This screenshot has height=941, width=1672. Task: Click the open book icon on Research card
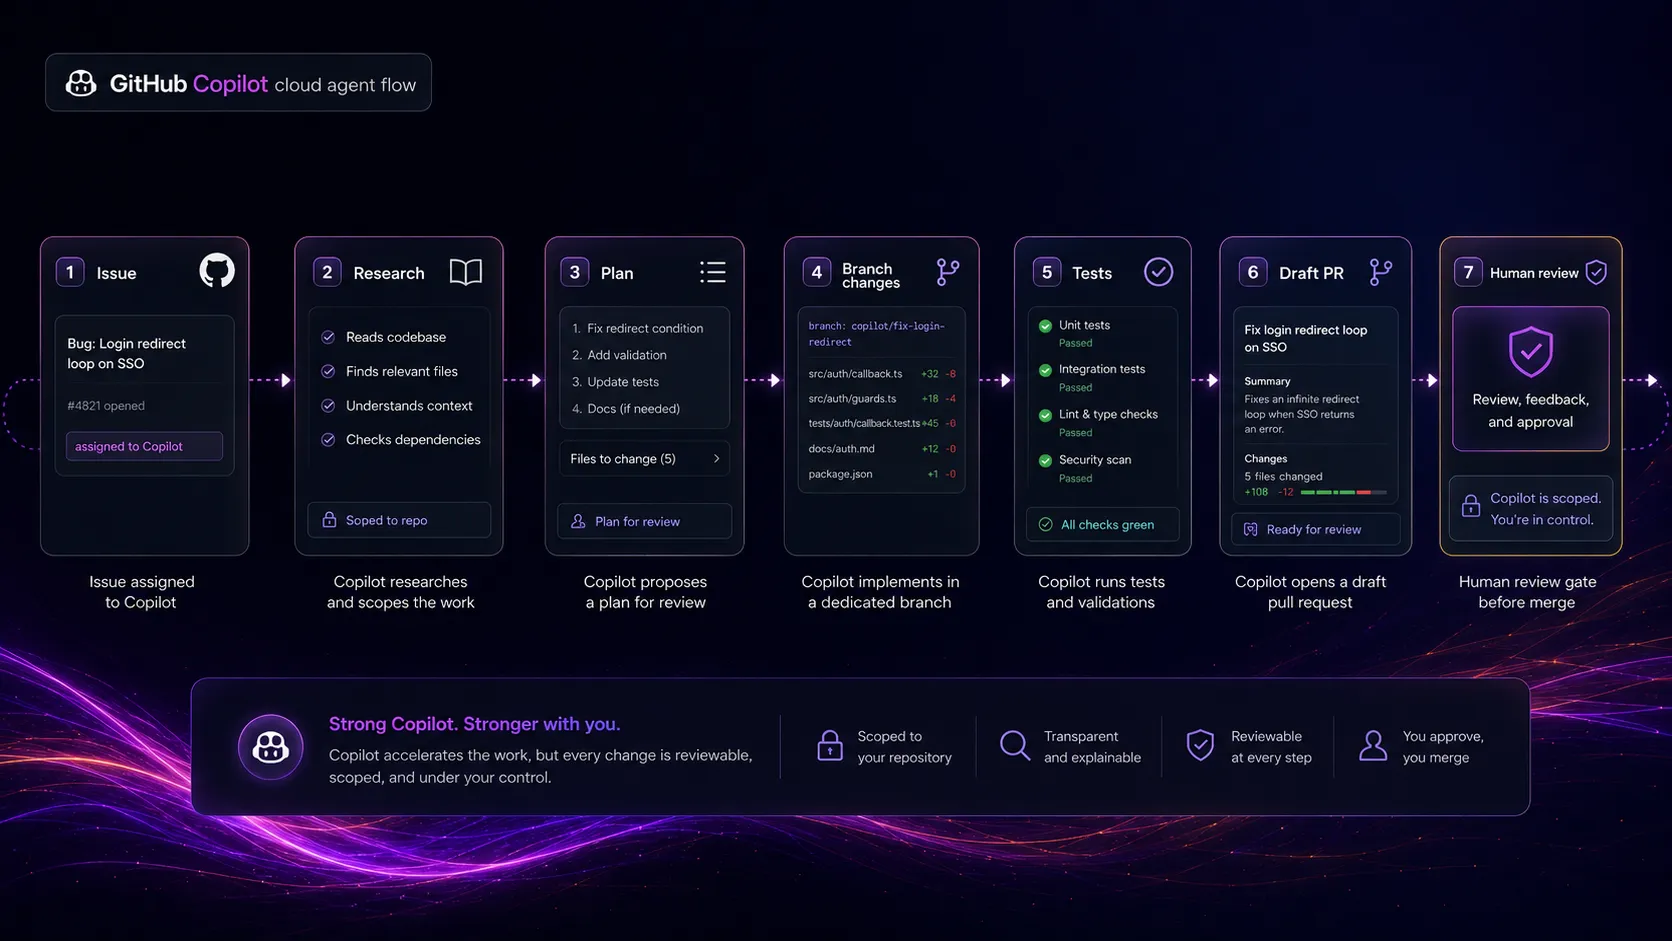click(466, 272)
